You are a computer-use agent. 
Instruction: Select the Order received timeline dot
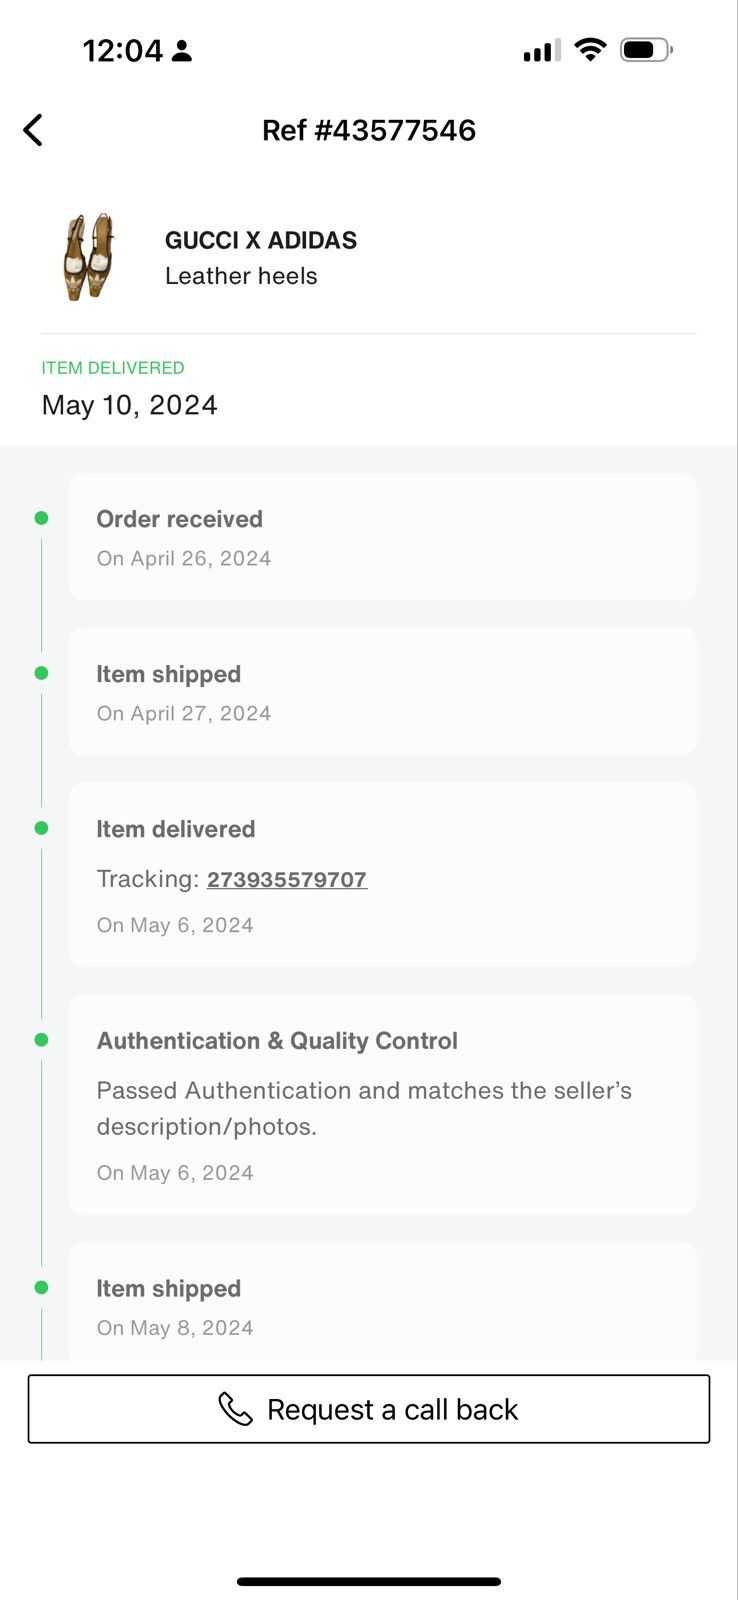coord(41,518)
